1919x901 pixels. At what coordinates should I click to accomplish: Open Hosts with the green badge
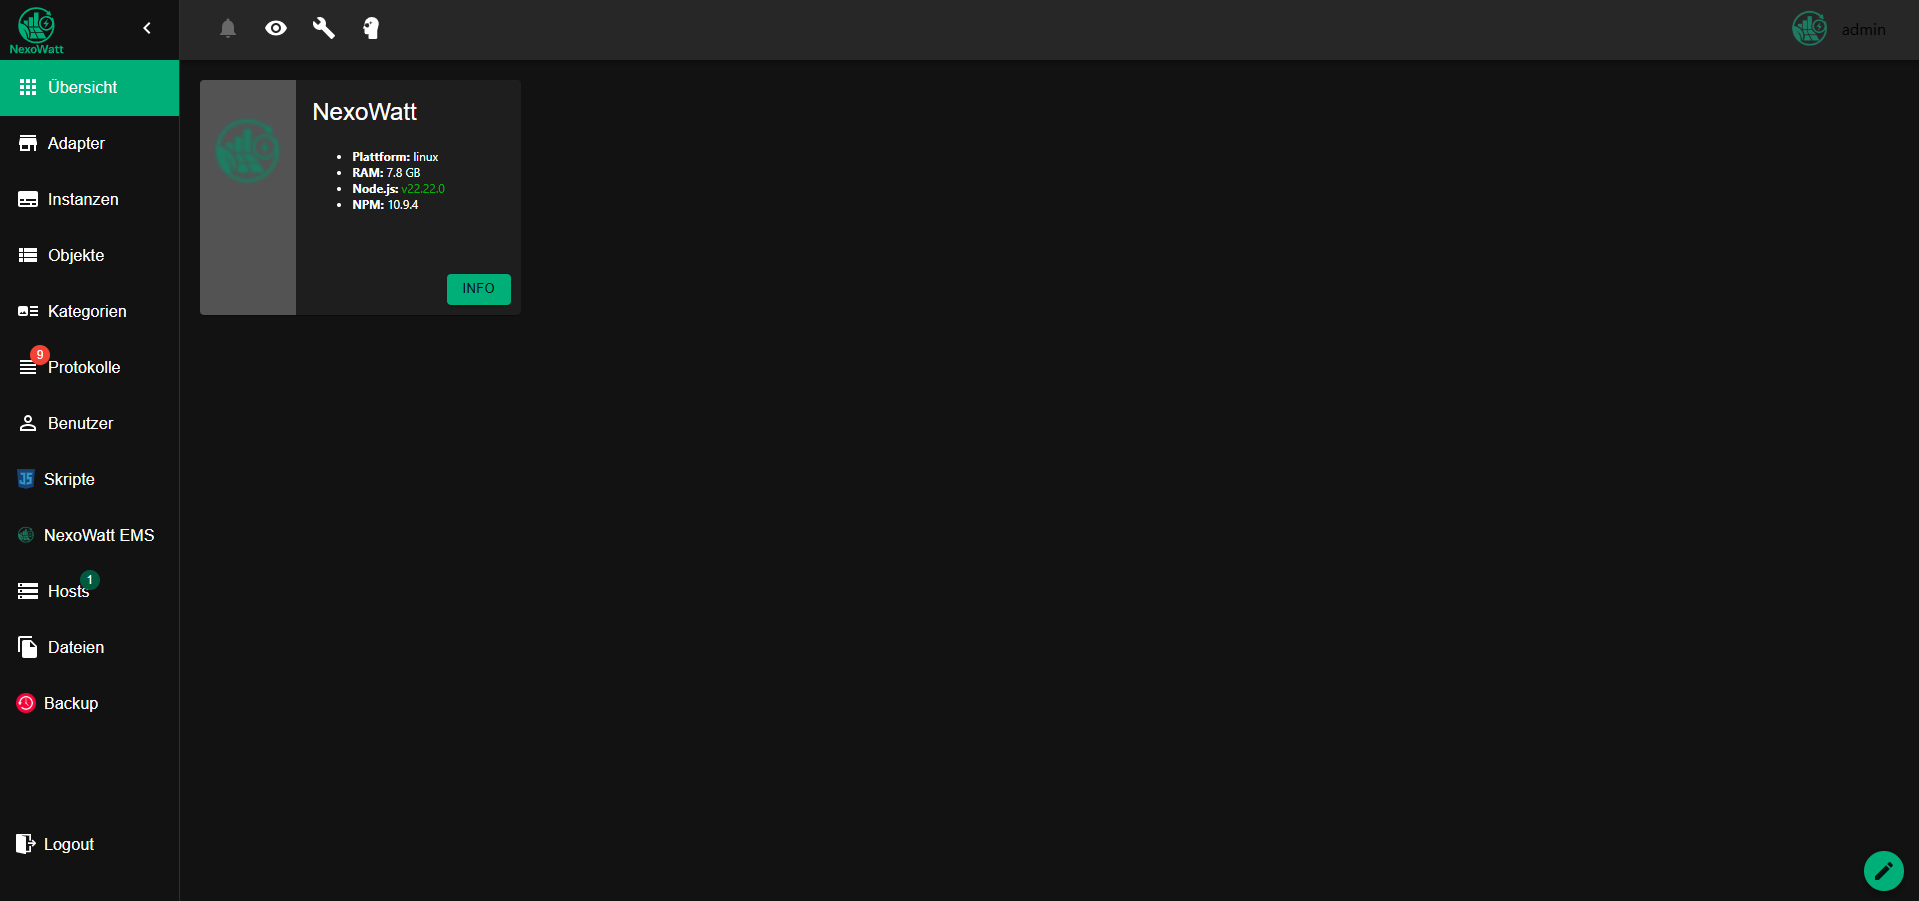pyautogui.click(x=89, y=592)
